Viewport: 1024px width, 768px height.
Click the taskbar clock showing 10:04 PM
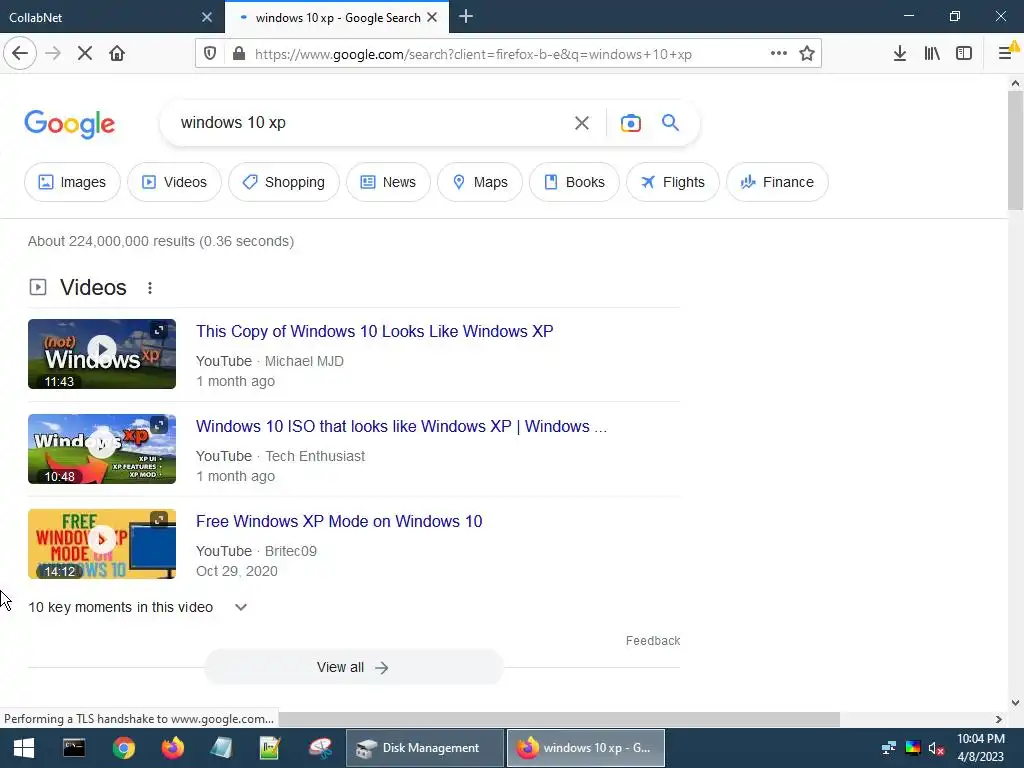(980, 748)
